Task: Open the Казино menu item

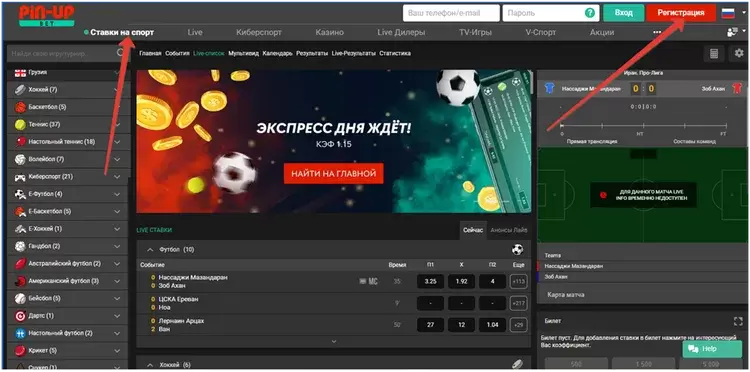Action: tap(330, 33)
